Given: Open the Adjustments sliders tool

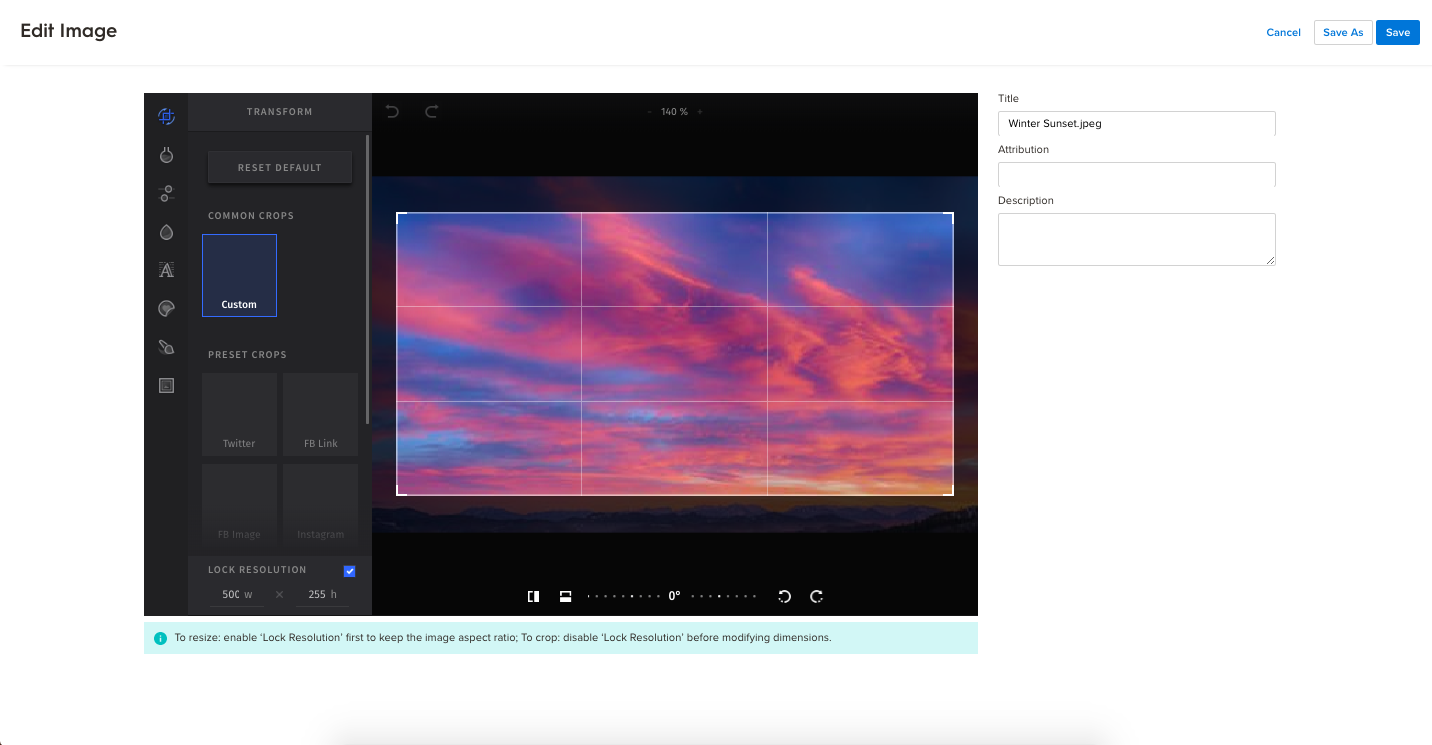Looking at the screenshot, I should 166,194.
